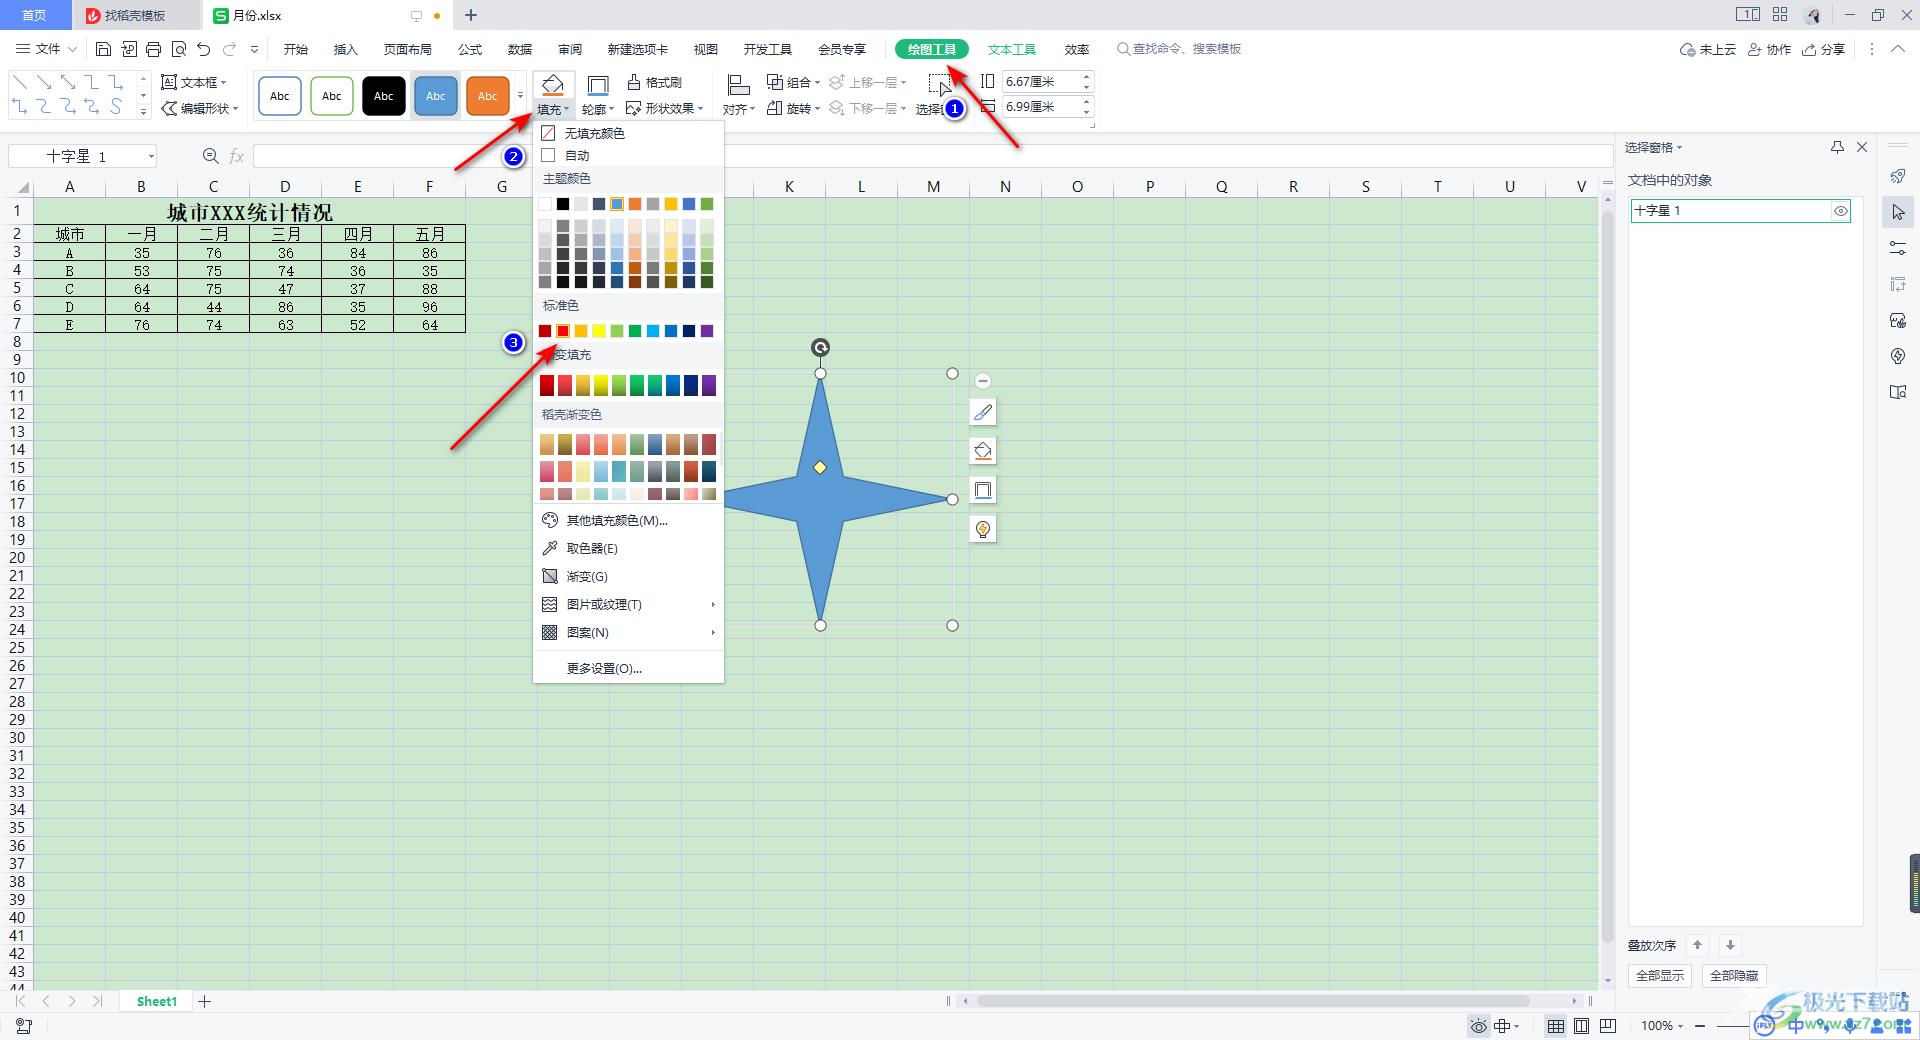The width and height of the screenshot is (1920, 1040).
Task: Click the floating brush style icon beside the shape
Action: (983, 412)
